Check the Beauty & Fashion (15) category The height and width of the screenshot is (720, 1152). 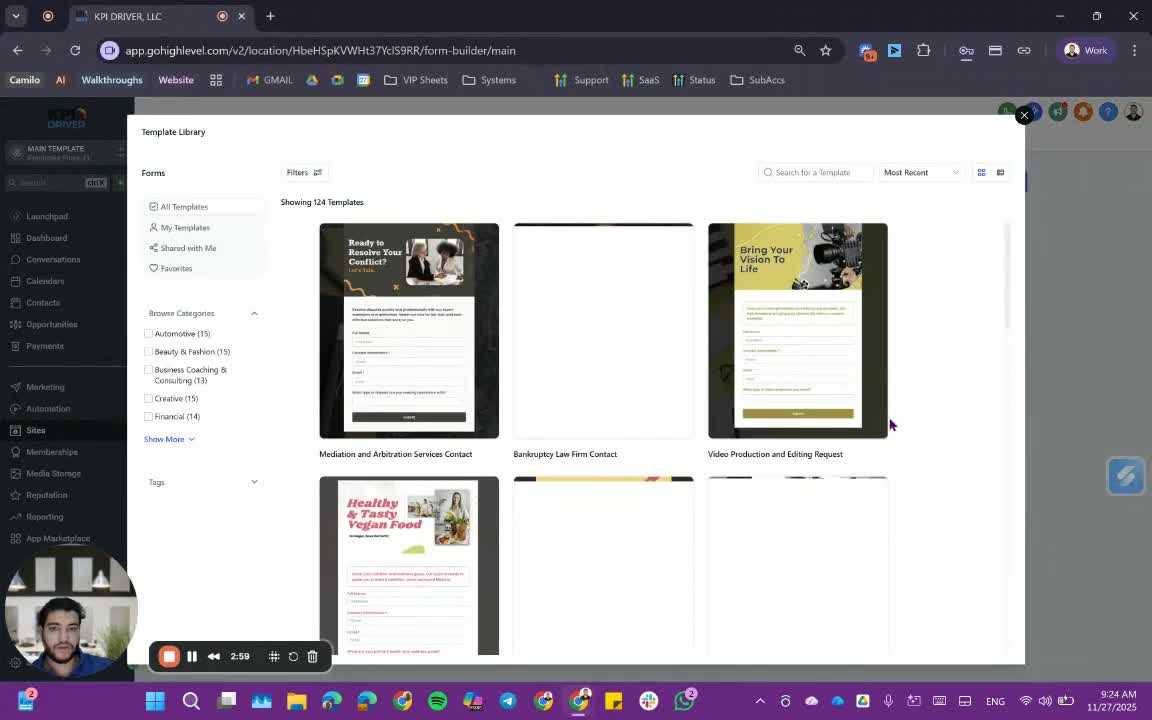148,352
